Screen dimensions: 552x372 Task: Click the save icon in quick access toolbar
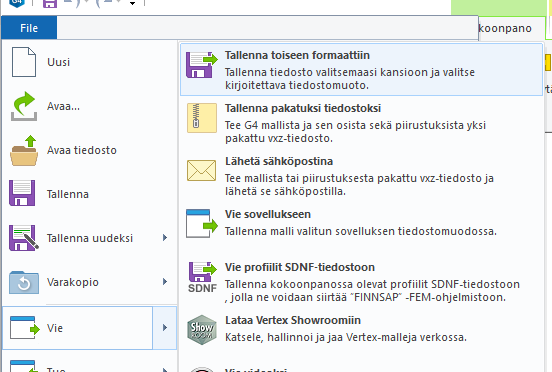50,4
